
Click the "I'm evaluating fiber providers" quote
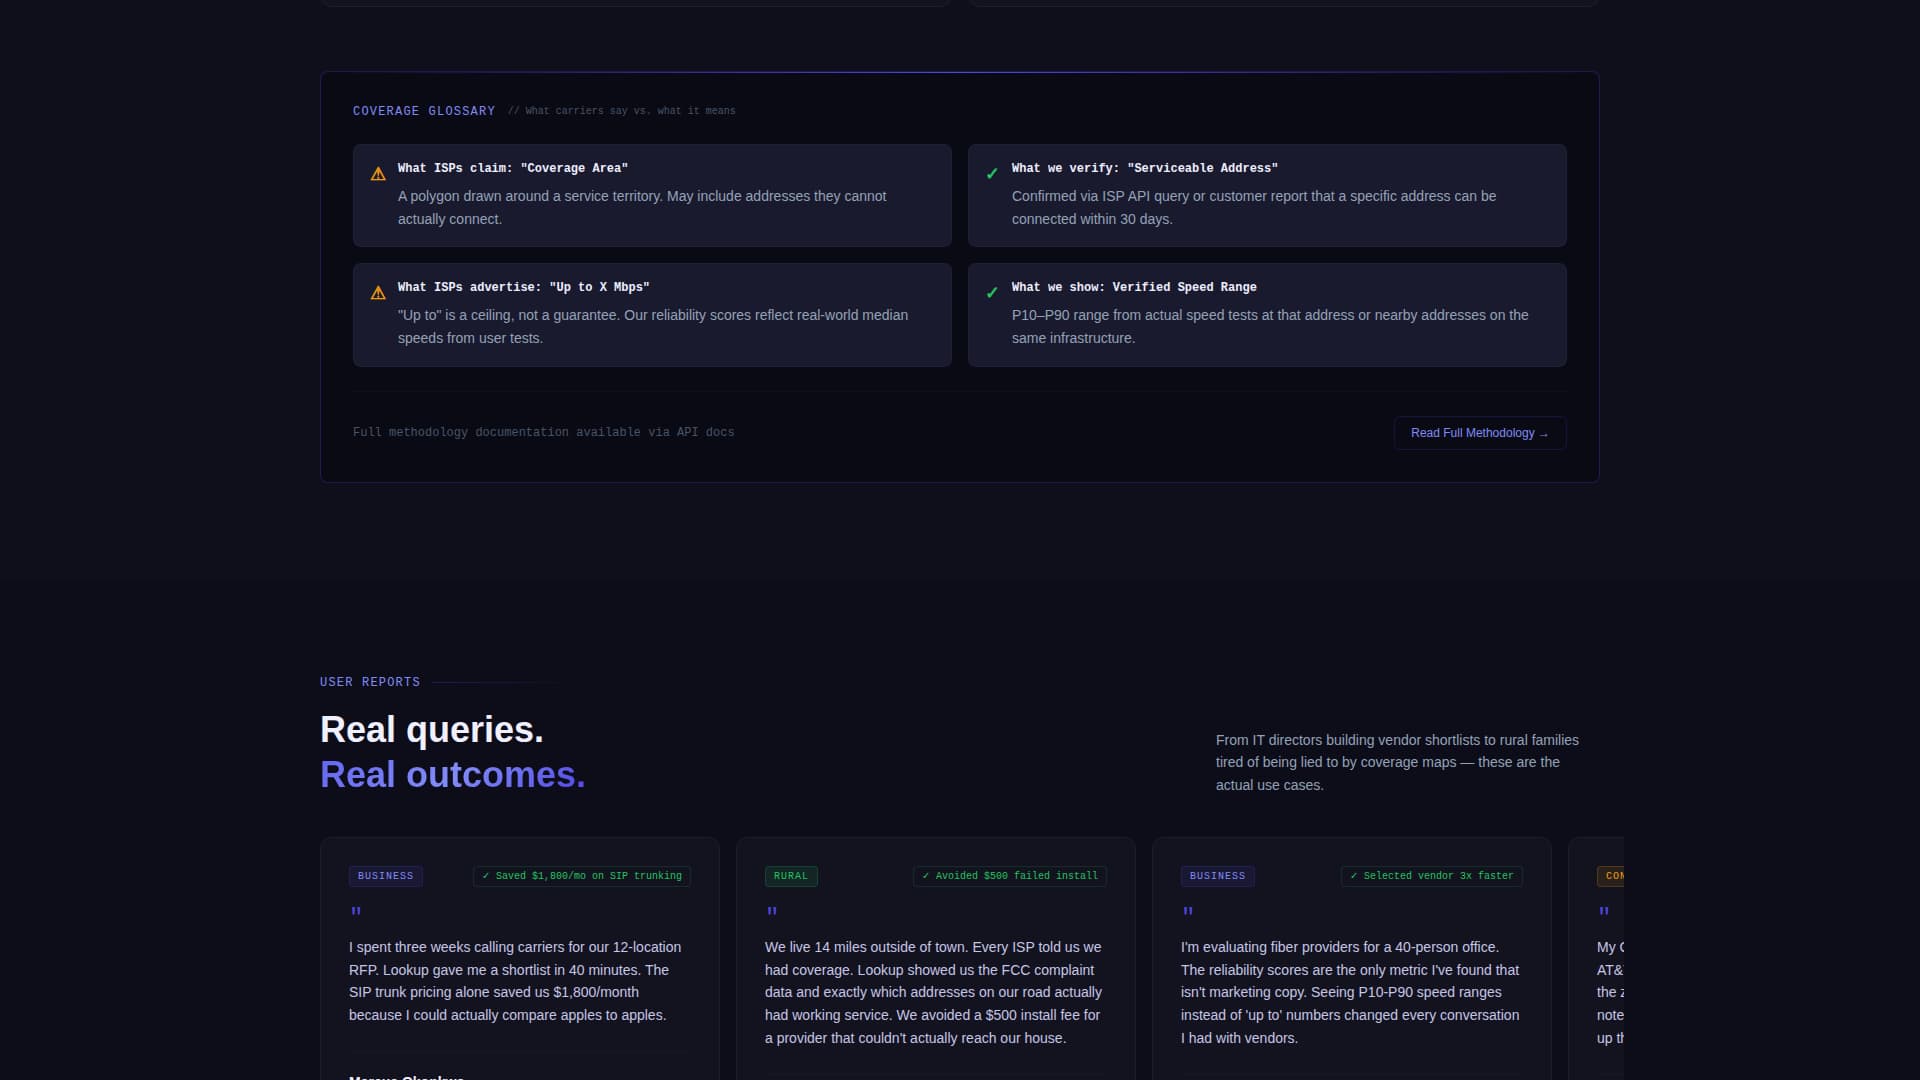pos(1350,992)
